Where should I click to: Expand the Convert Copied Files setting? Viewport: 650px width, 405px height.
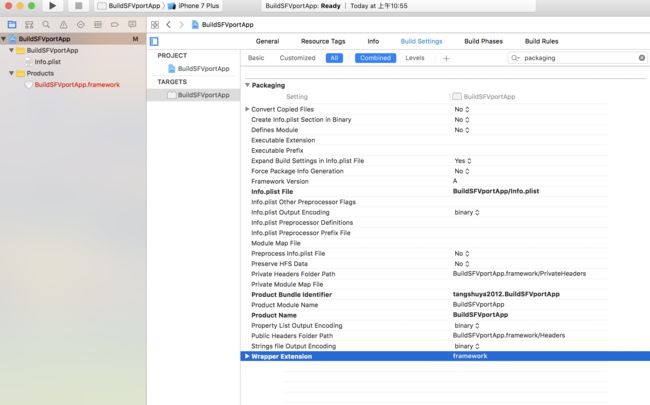247,109
